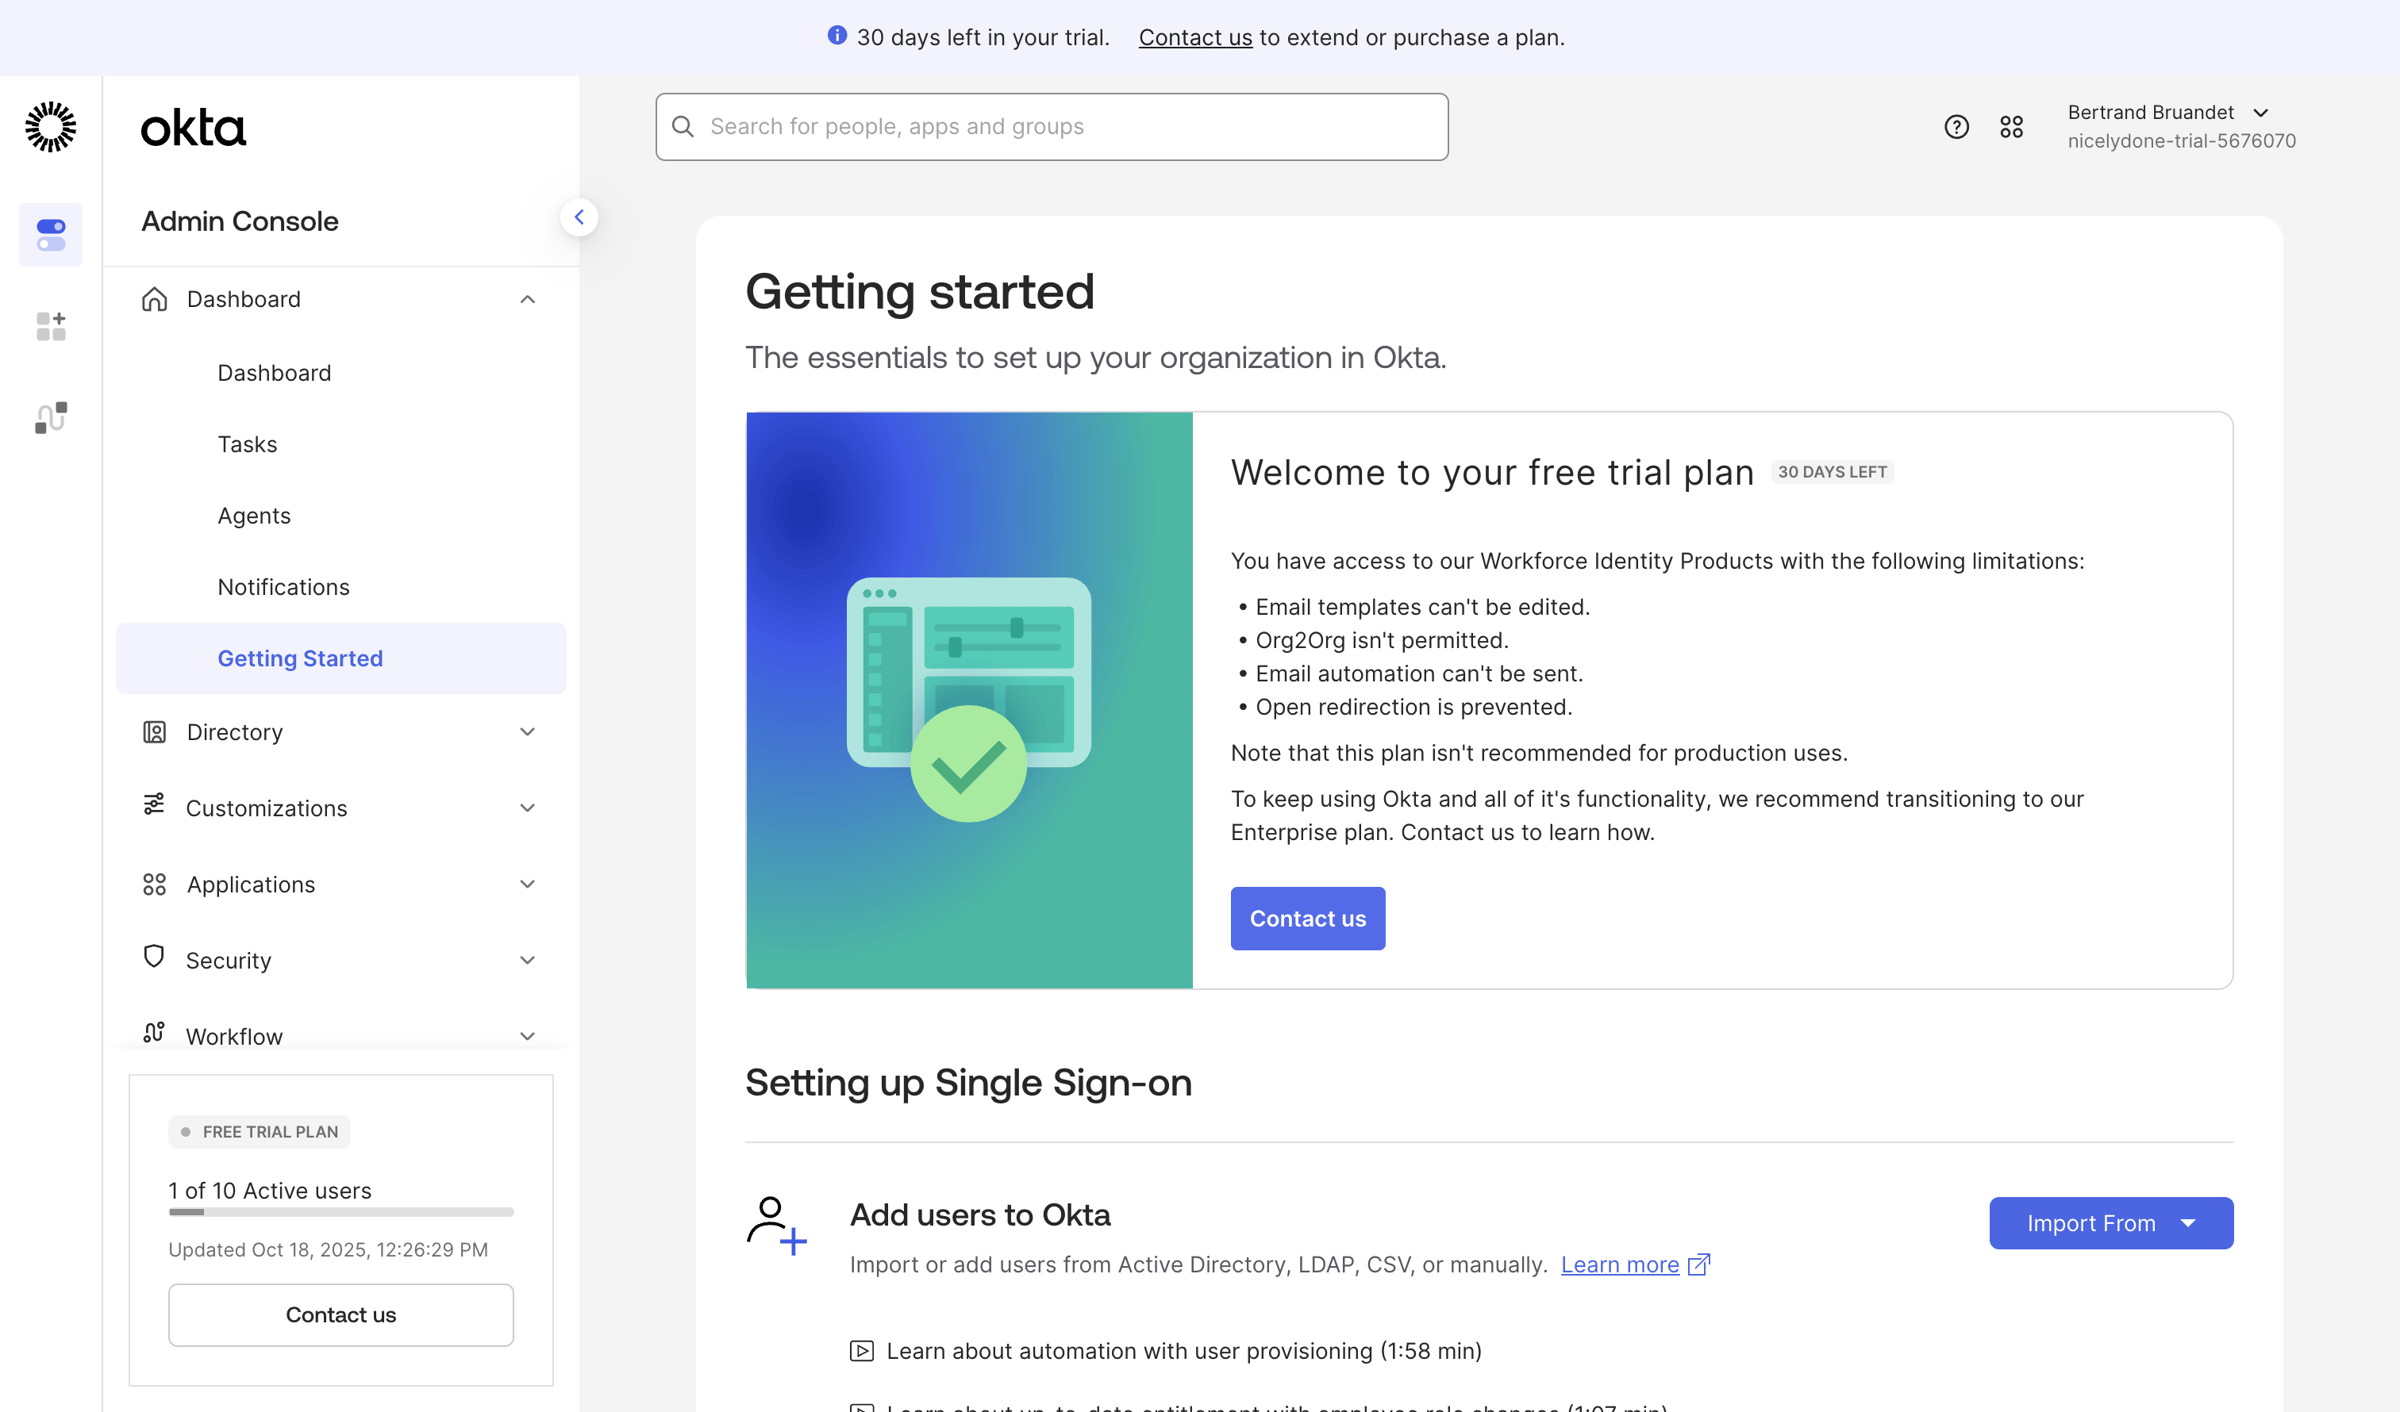The image size is (2400, 1412).
Task: Click the Customizations sliders icon
Action: (x=154, y=805)
